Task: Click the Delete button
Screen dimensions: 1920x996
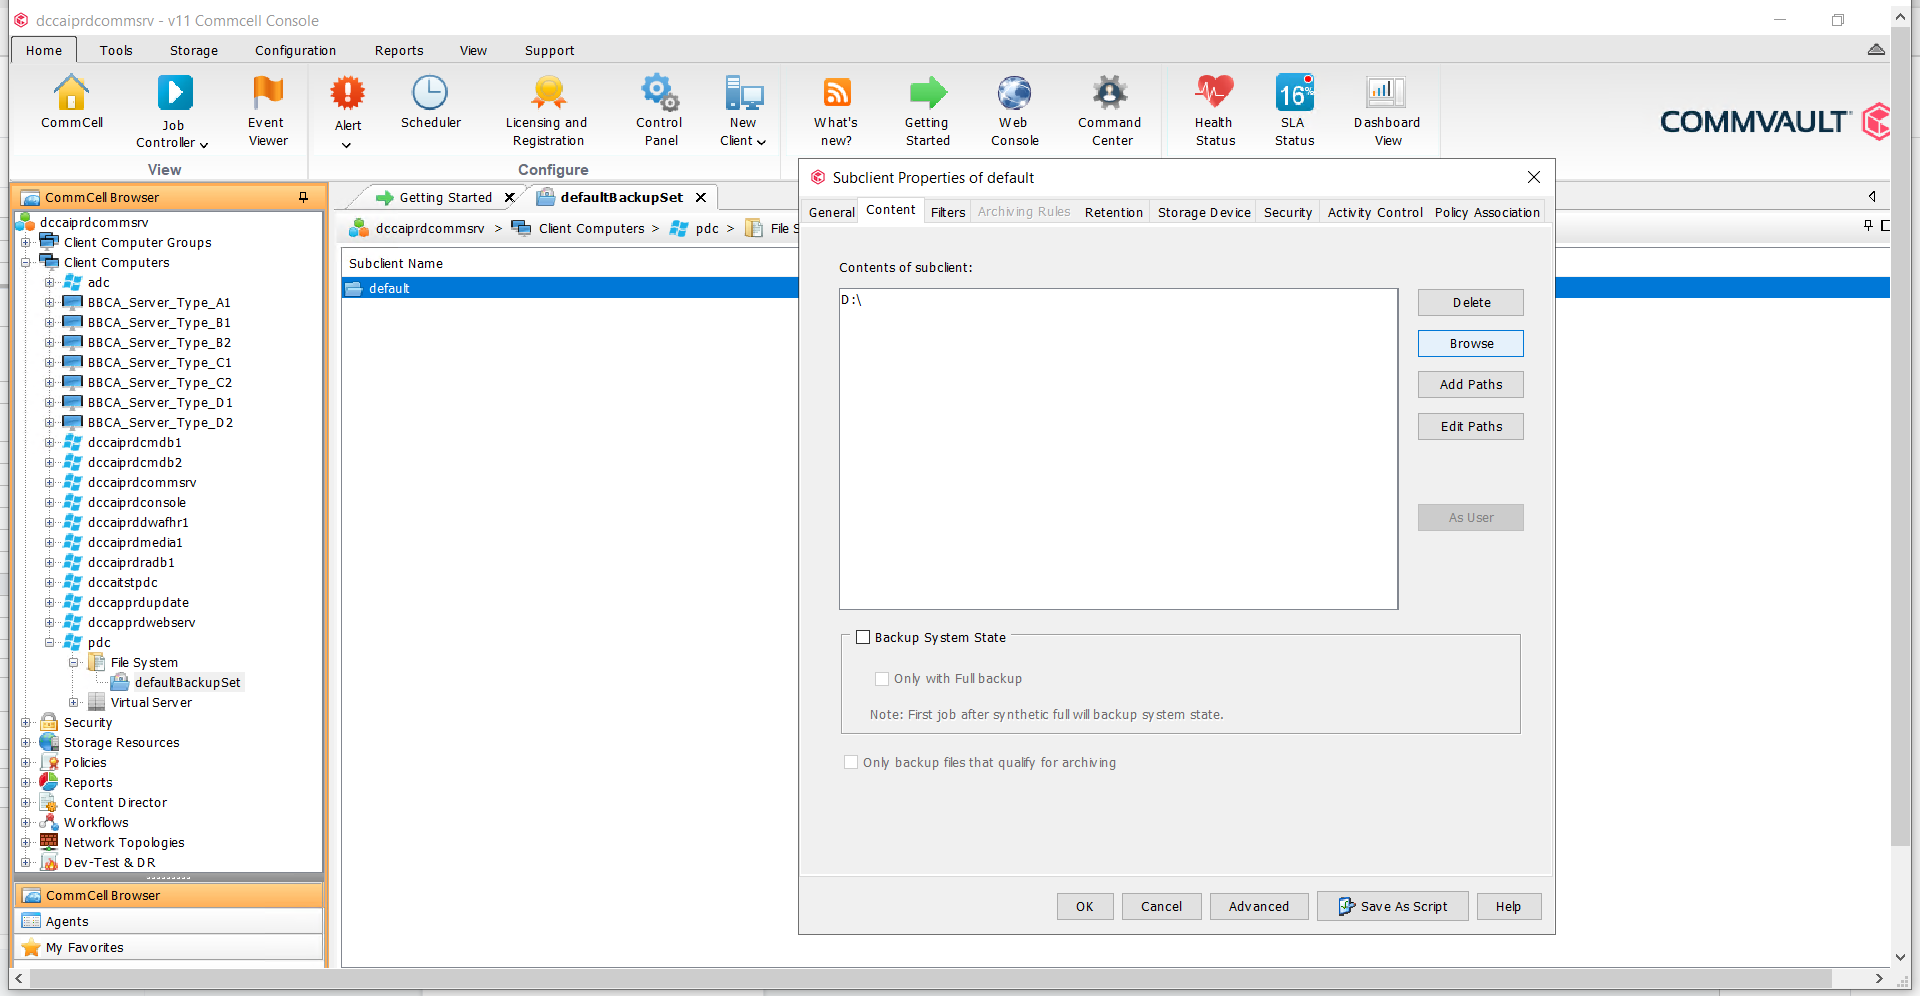Action: tap(1471, 302)
